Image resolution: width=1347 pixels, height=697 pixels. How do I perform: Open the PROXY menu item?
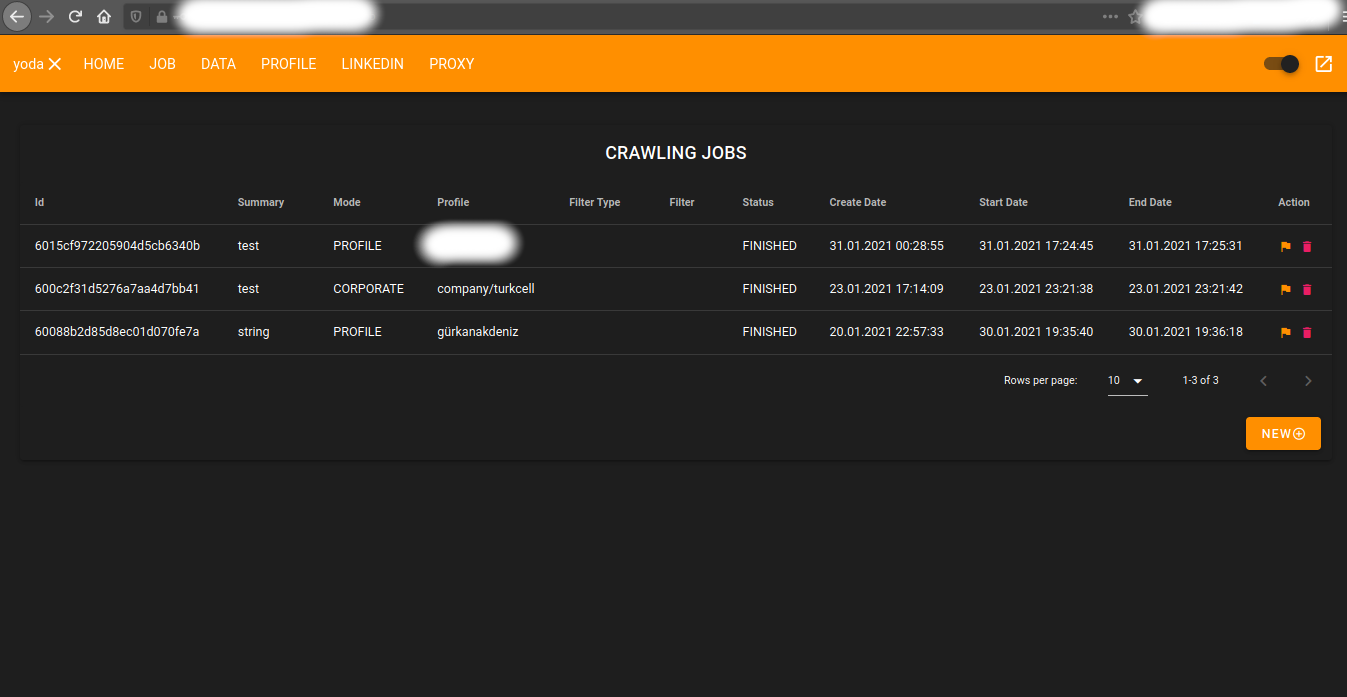[452, 64]
